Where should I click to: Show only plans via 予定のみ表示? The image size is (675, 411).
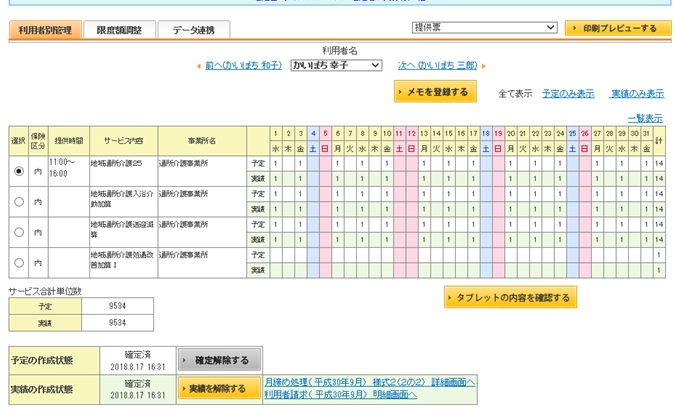click(568, 93)
